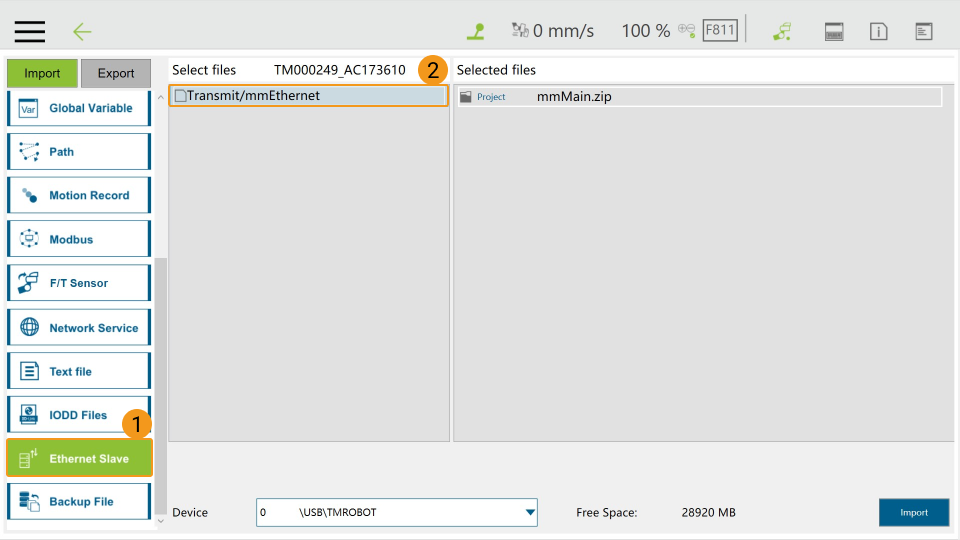Click the Ethernet Slave server icon
960x540 pixels.
coord(28,458)
